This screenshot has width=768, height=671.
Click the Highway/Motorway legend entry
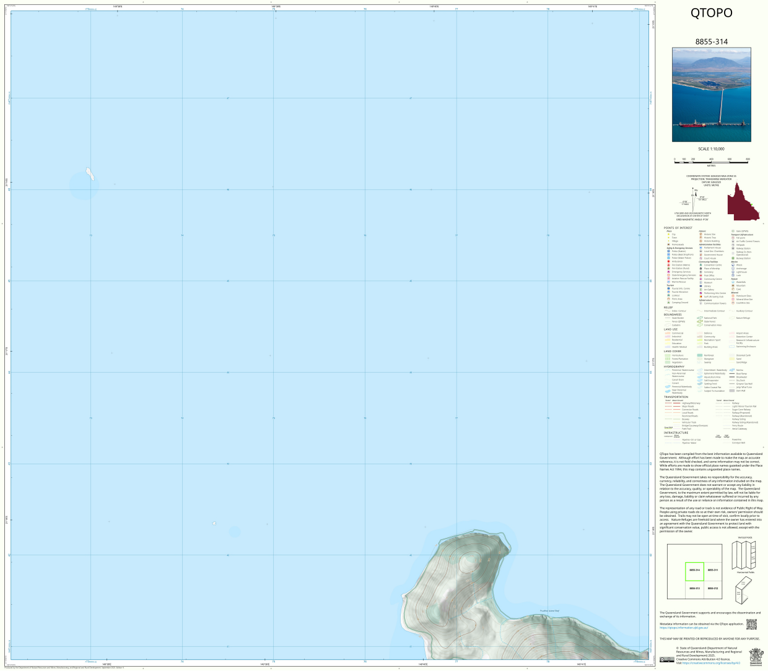tap(682, 403)
